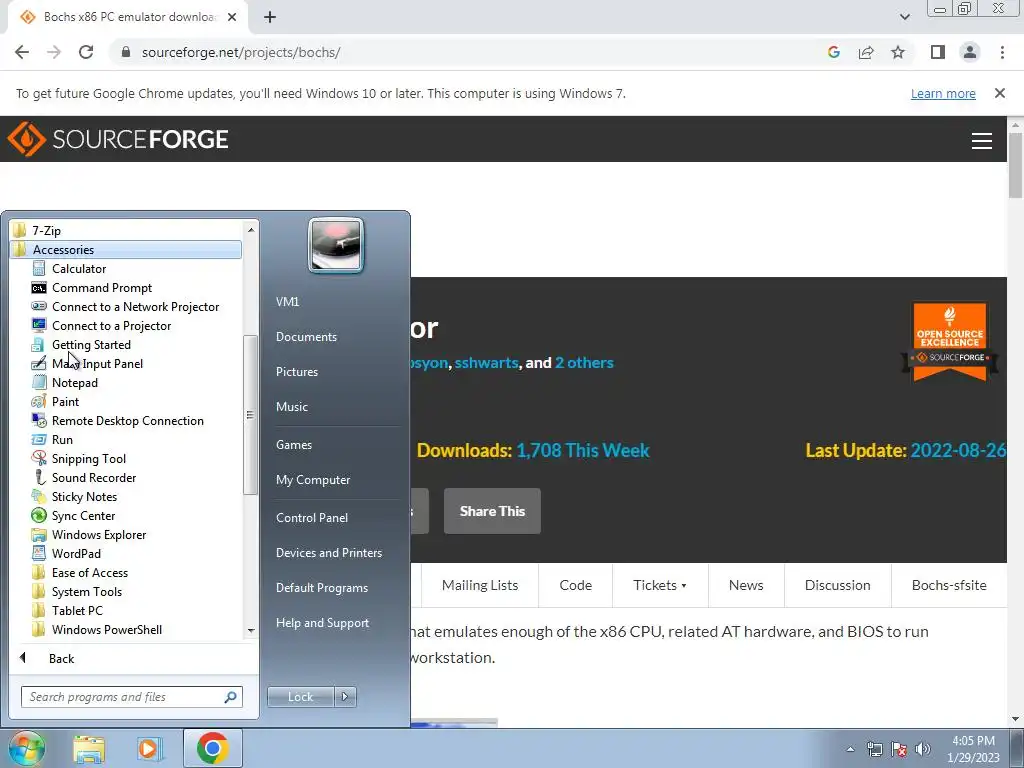Open the Tickets dropdown tab

(660, 585)
